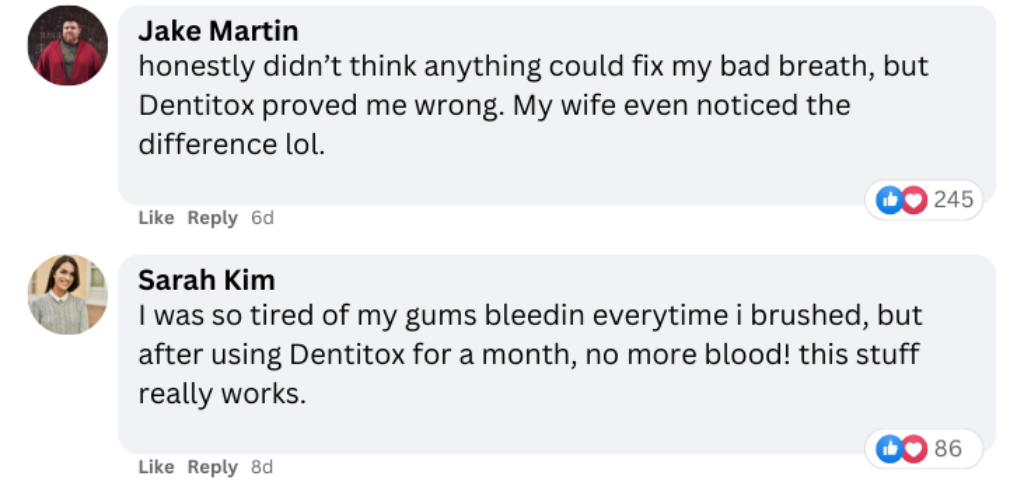Click heart reaction icon on Sarah's comment
Image resolution: width=1024 pixels, height=490 pixels.
(913, 449)
